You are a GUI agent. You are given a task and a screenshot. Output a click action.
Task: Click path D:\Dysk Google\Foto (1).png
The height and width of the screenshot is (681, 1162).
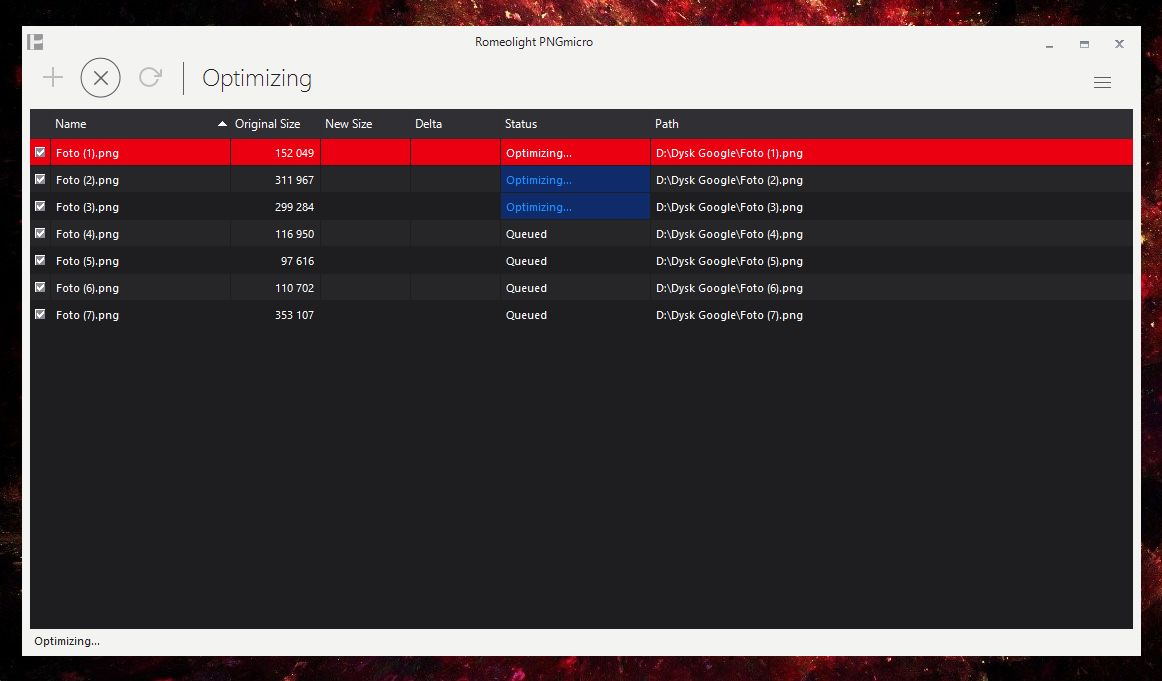(729, 153)
